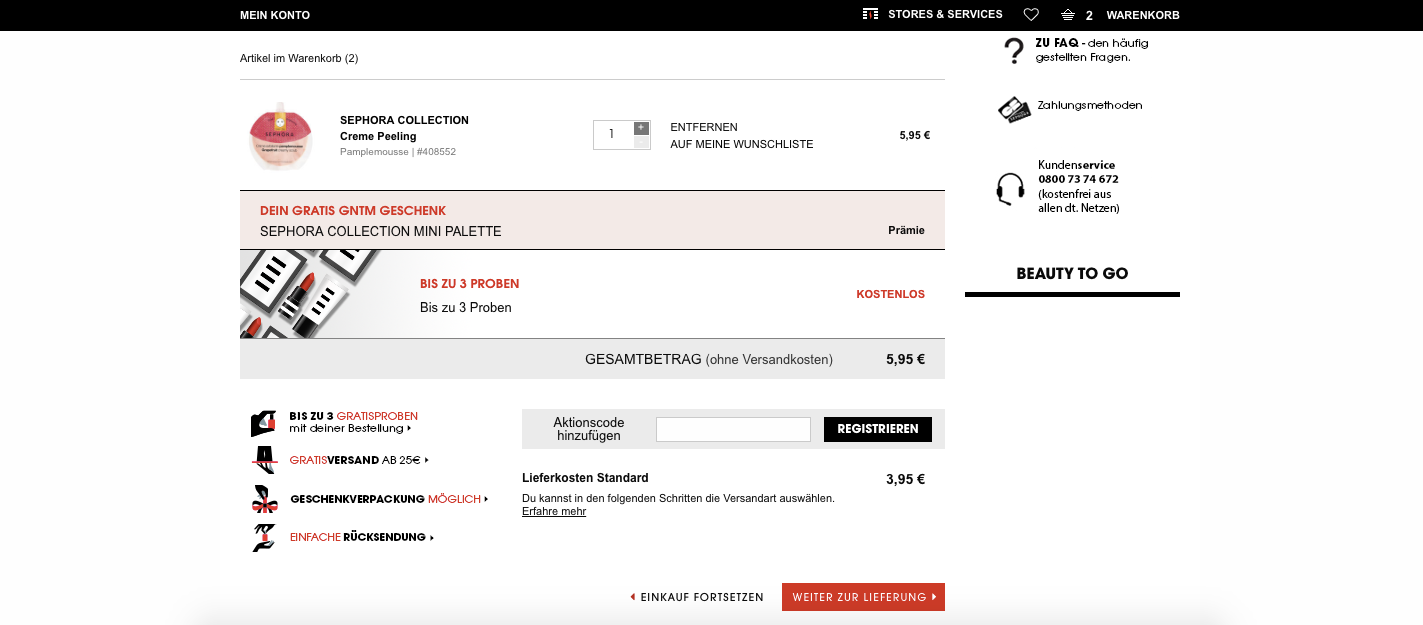Click the FAQ question mark icon

coord(1014,51)
